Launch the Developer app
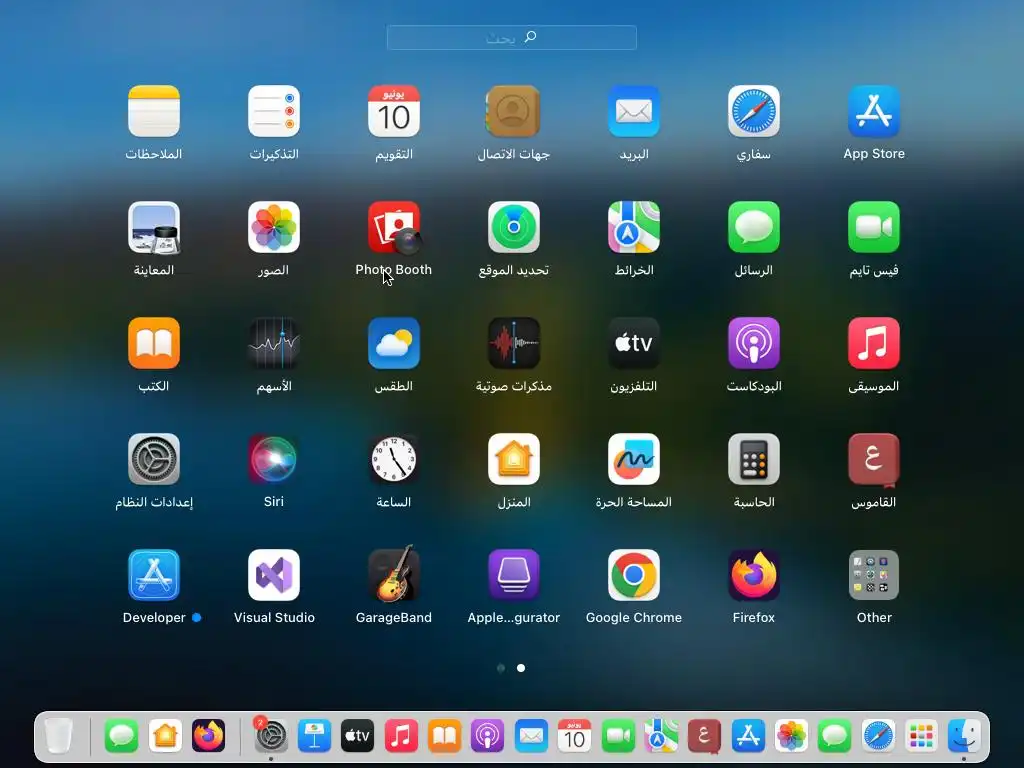Image resolution: width=1024 pixels, height=768 pixels. pyautogui.click(x=153, y=575)
